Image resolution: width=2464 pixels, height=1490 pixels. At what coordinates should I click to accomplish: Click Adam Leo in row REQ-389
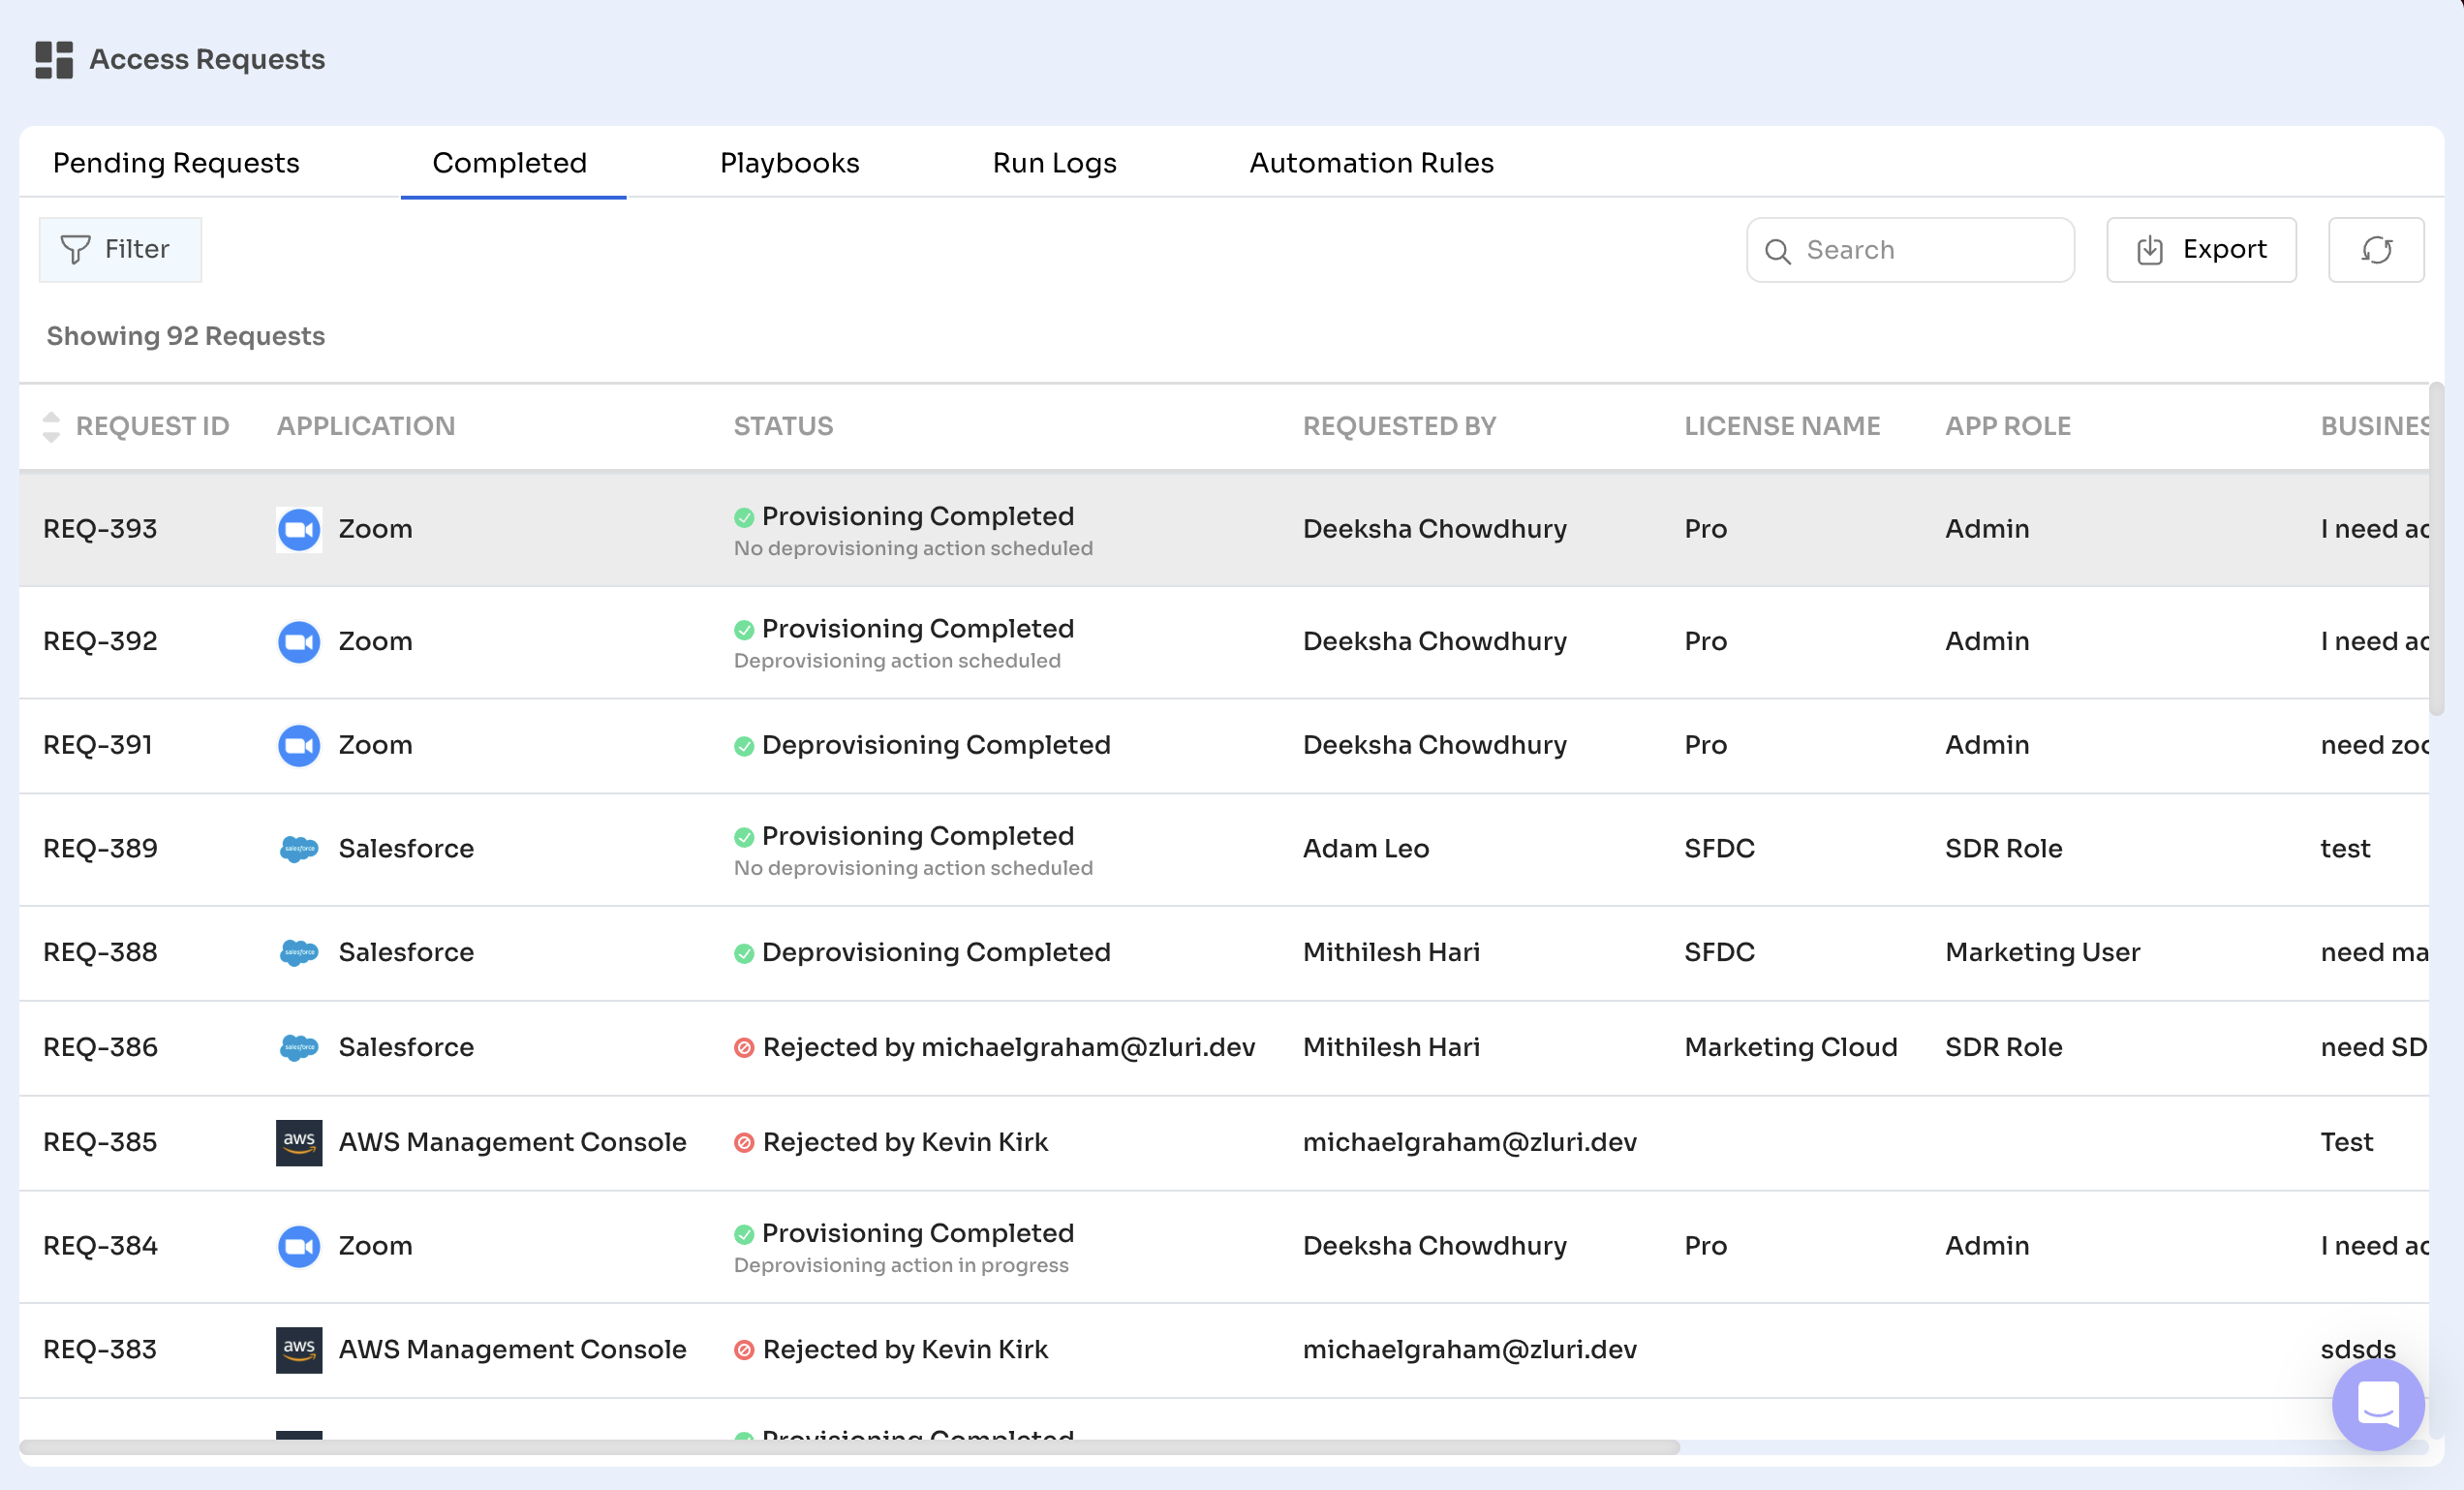tap(1366, 849)
